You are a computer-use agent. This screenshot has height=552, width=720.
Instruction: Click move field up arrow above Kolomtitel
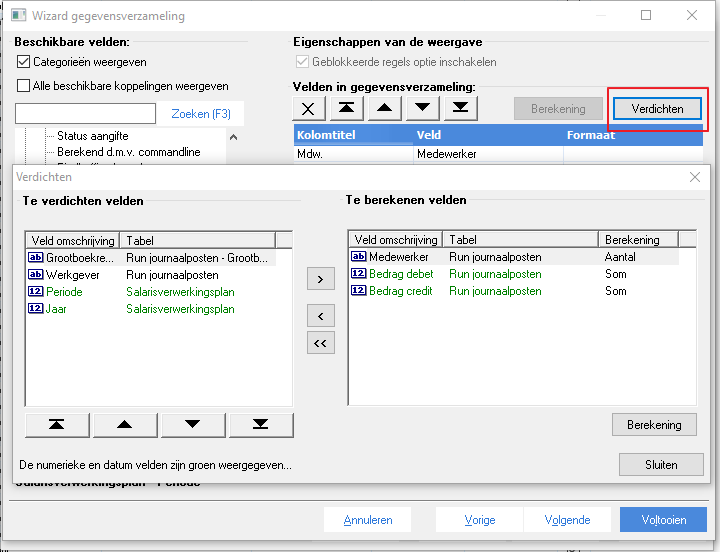pyautogui.click(x=385, y=108)
